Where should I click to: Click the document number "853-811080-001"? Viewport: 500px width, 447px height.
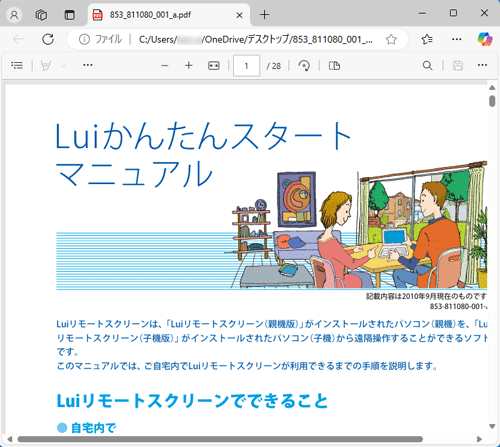pos(457,306)
